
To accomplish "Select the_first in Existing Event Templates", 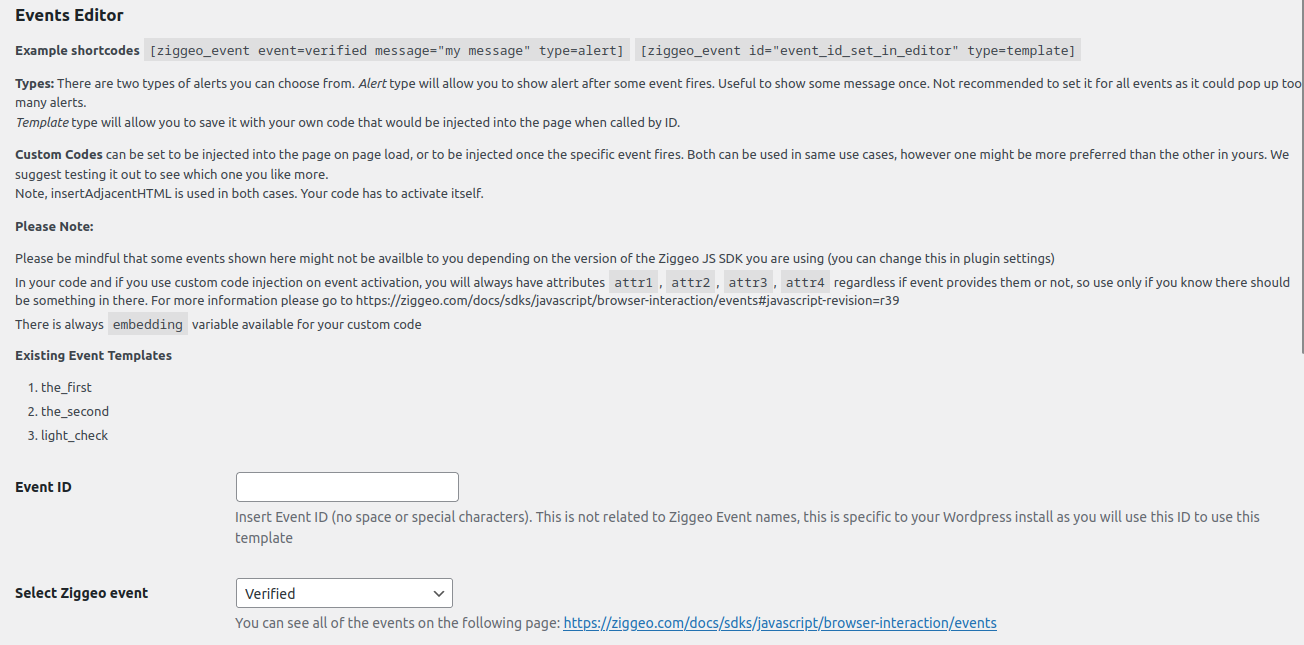I will click(x=66, y=387).
